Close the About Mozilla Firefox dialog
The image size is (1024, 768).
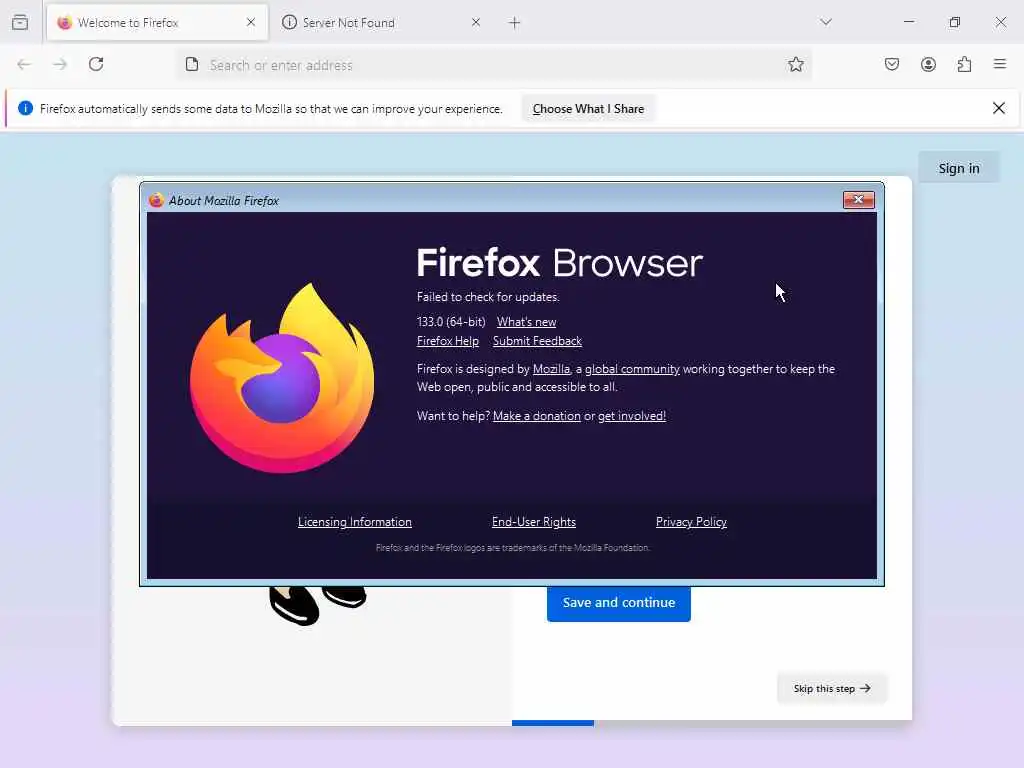859,200
